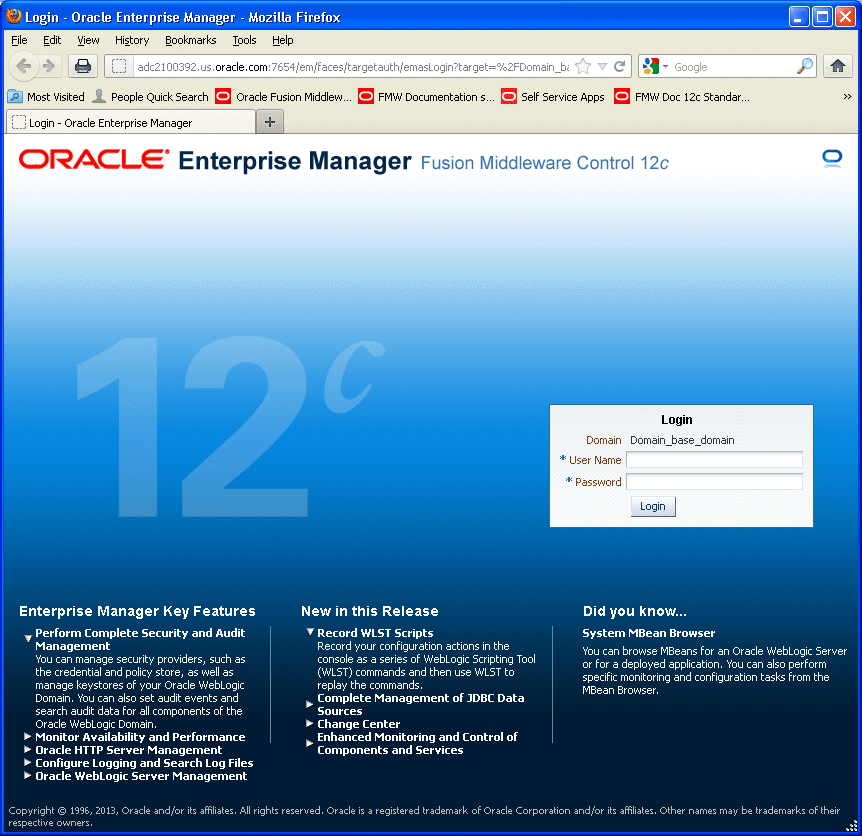Expand Monitor Availability and Performance

pos(27,735)
